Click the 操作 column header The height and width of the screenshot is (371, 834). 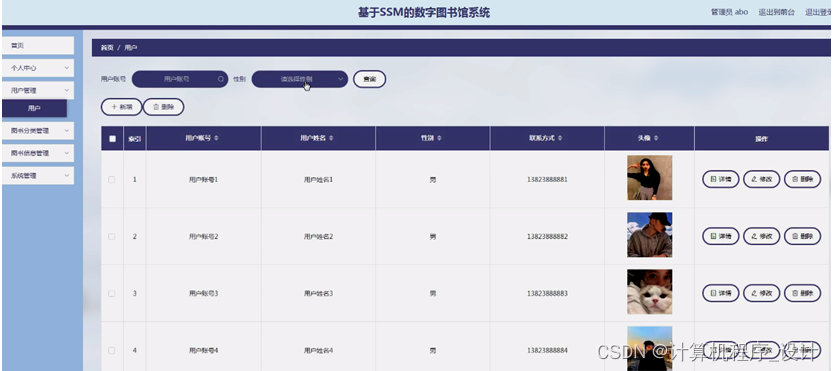coord(762,139)
